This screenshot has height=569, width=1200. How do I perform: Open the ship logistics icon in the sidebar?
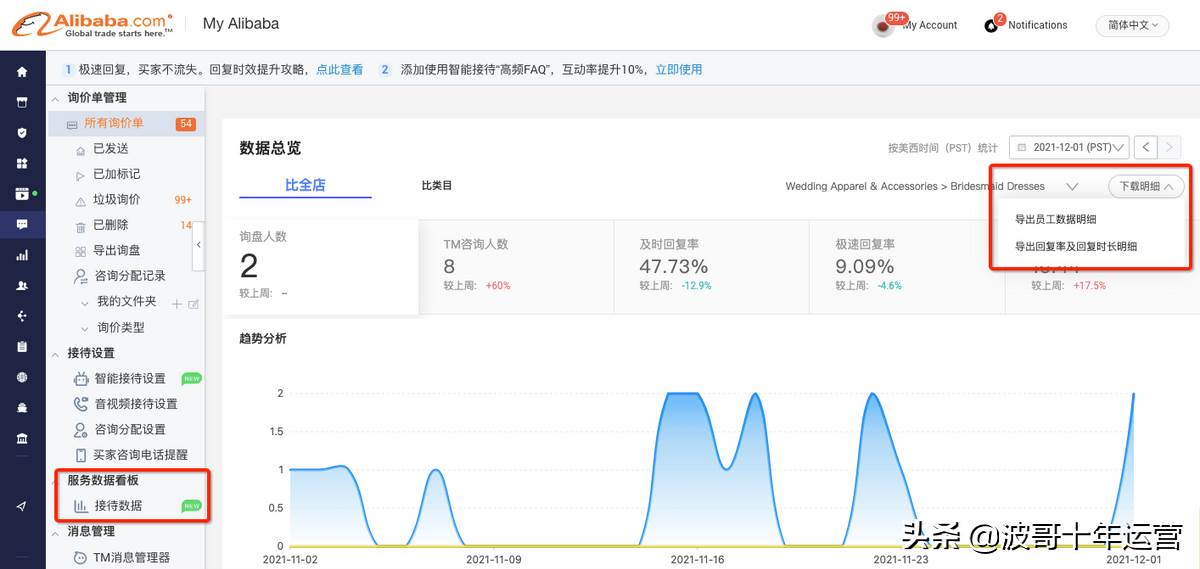tap(22, 408)
